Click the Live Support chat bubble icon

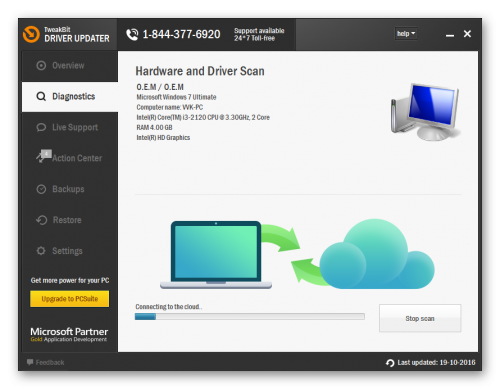coord(41,127)
